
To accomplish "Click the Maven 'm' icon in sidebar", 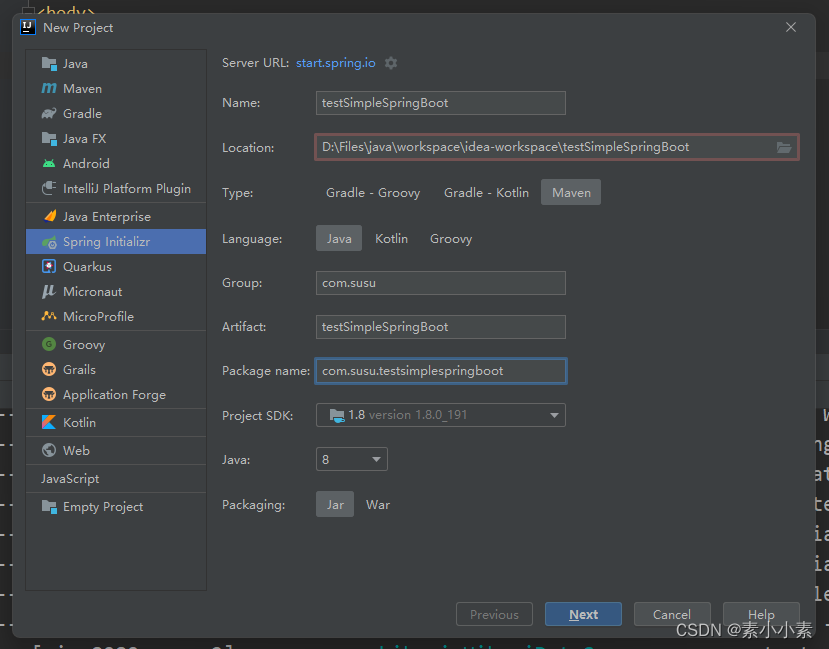I will (49, 88).
